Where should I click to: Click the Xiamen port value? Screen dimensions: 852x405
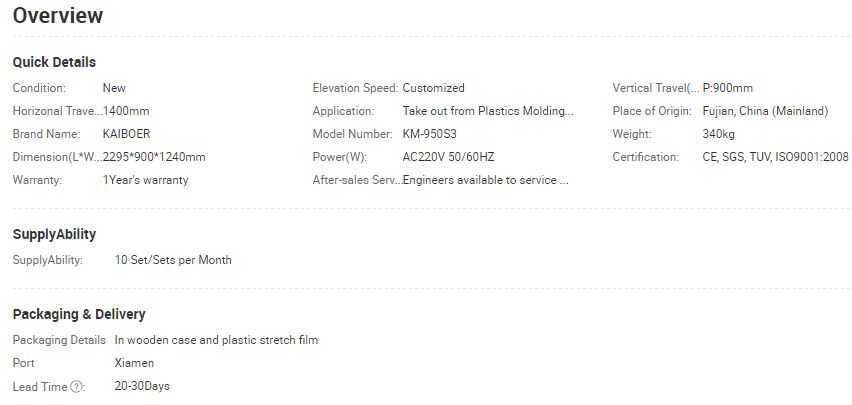pos(134,363)
